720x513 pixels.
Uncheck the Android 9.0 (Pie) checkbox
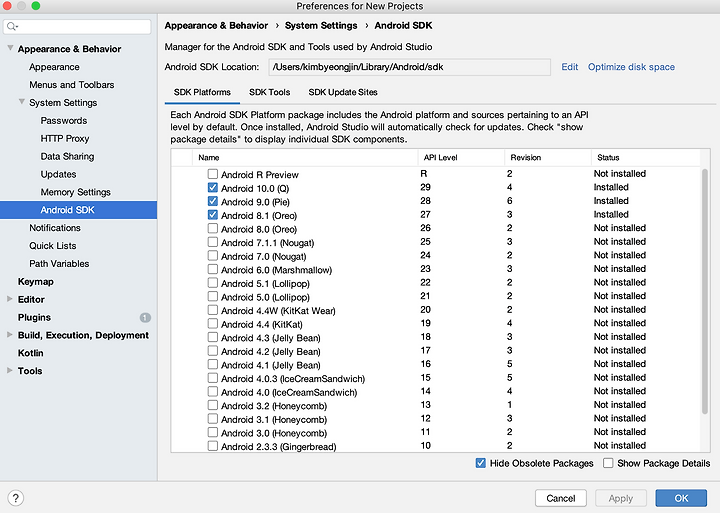[x=213, y=201]
